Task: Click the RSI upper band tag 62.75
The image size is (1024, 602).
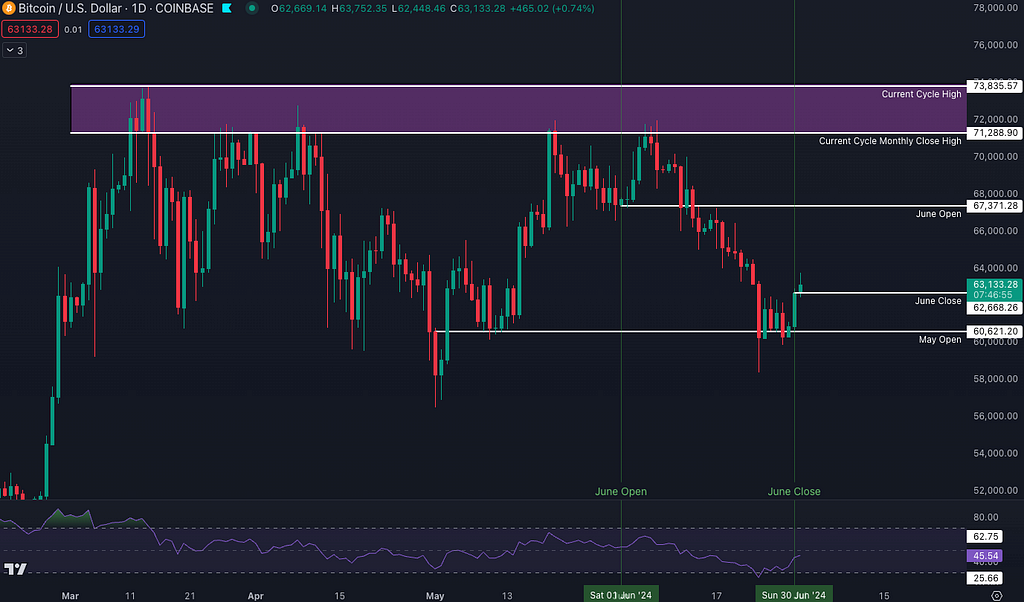Action: (x=985, y=537)
